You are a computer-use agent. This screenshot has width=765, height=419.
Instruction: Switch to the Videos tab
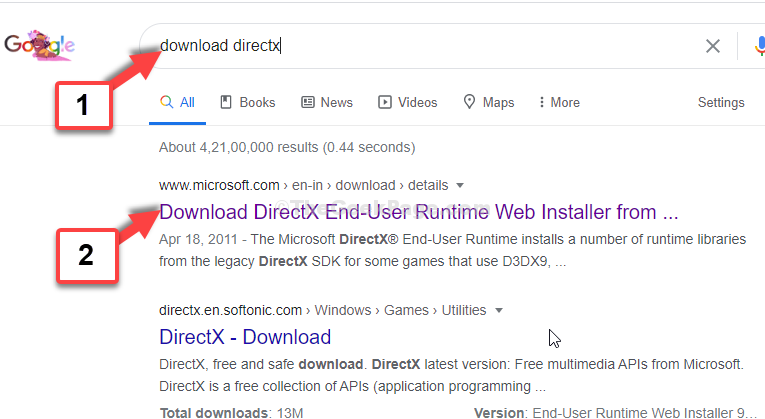(408, 102)
